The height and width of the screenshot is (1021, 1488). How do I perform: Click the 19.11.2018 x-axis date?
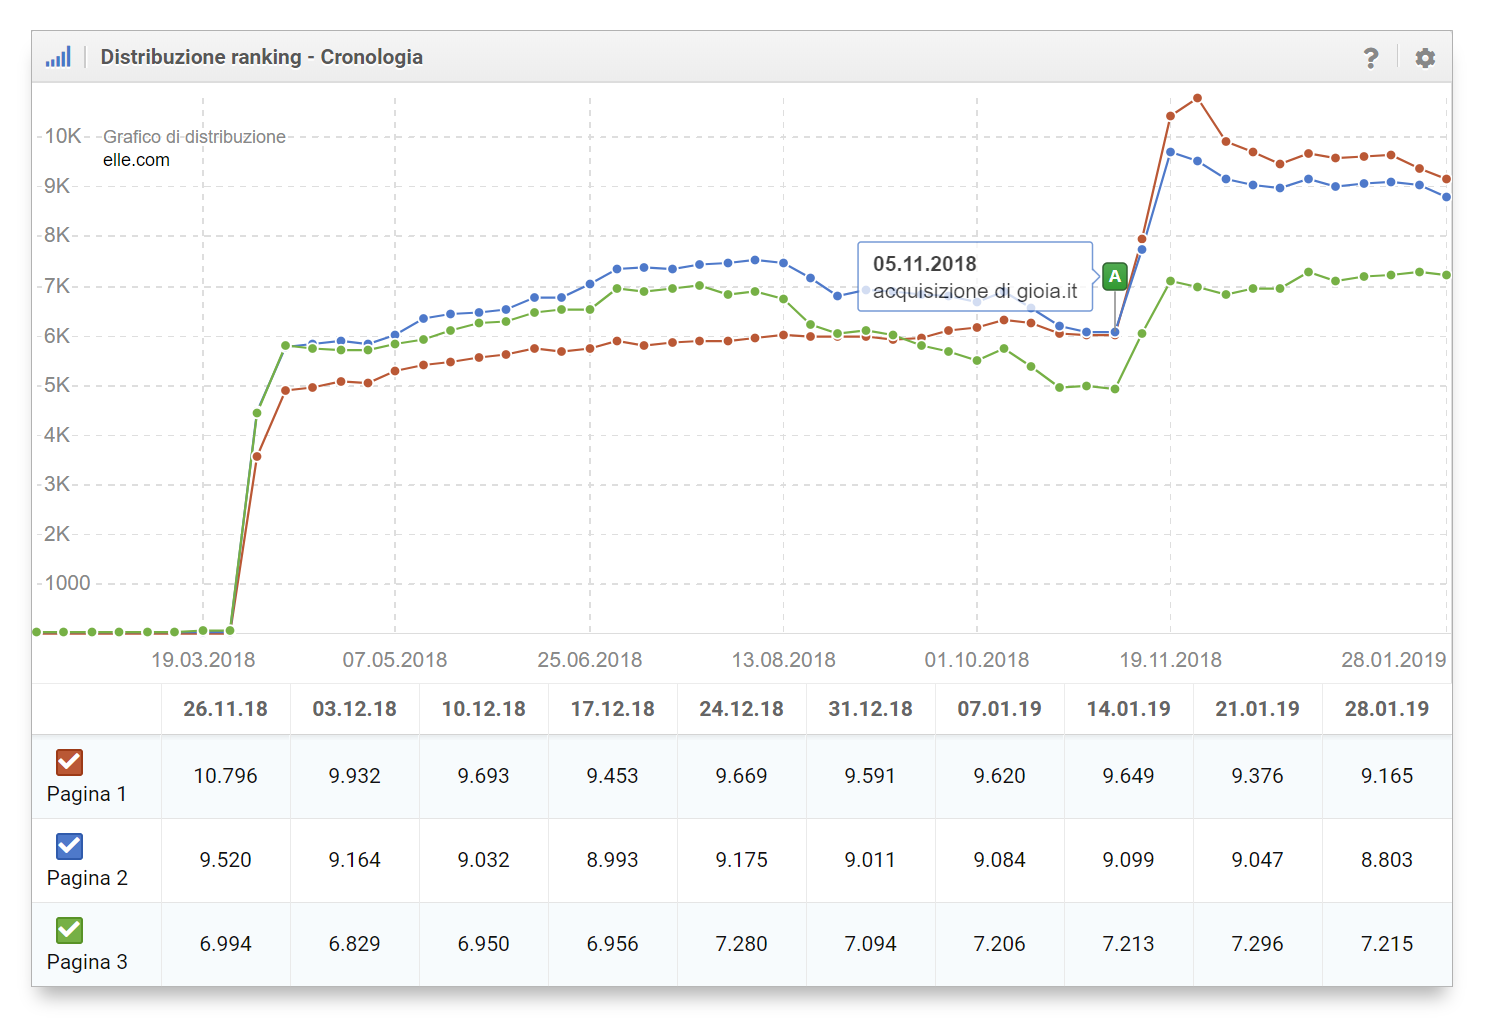click(x=1171, y=660)
